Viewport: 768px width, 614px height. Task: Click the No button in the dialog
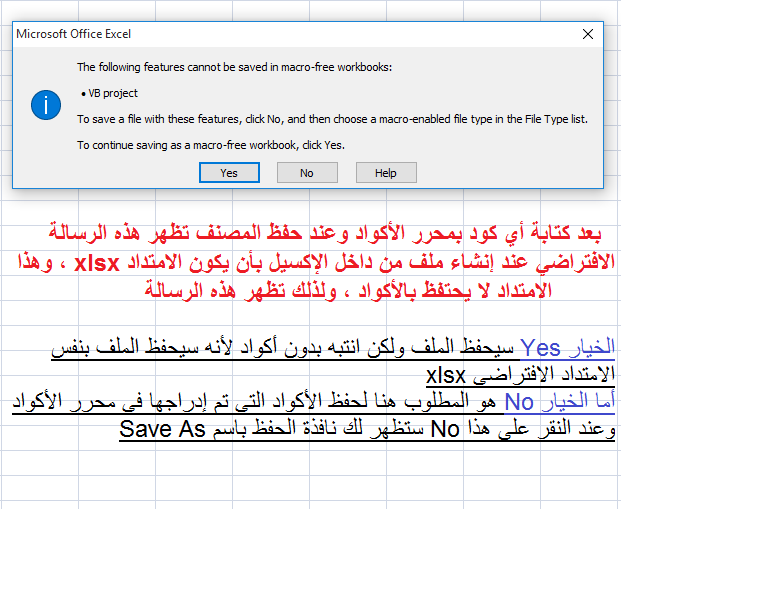tap(307, 173)
